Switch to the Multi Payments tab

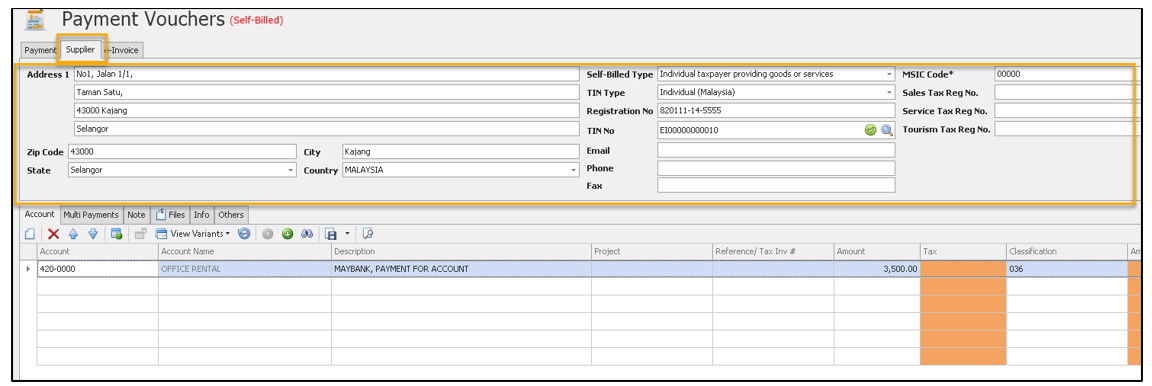90,215
